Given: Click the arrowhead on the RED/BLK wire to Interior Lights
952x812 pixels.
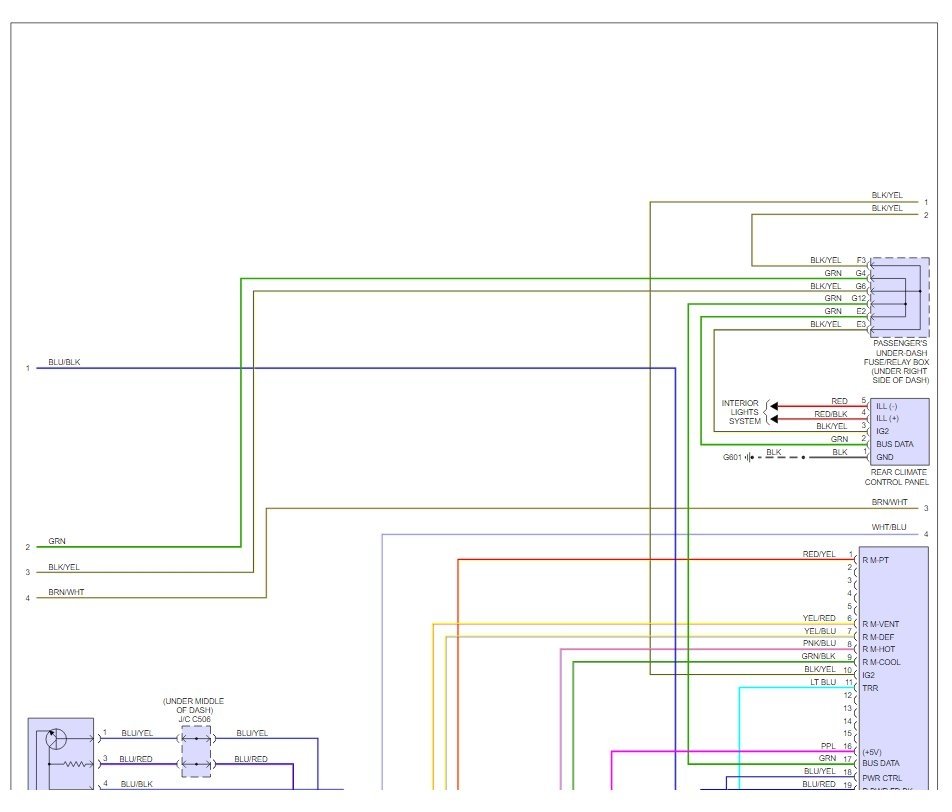Looking at the screenshot, I should click(x=774, y=419).
